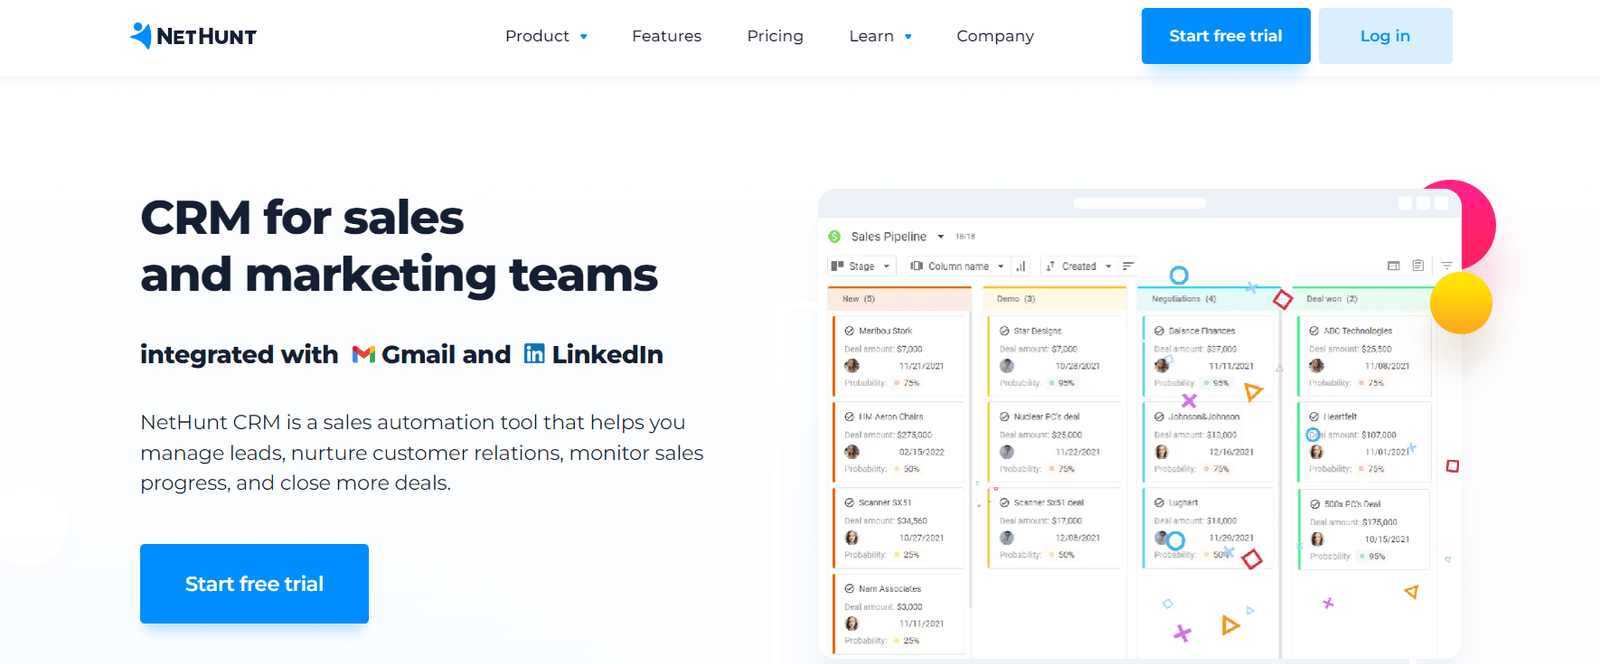Click the Gmail icon in the subtitle
Viewport: 1600px width, 664px height.
point(363,355)
